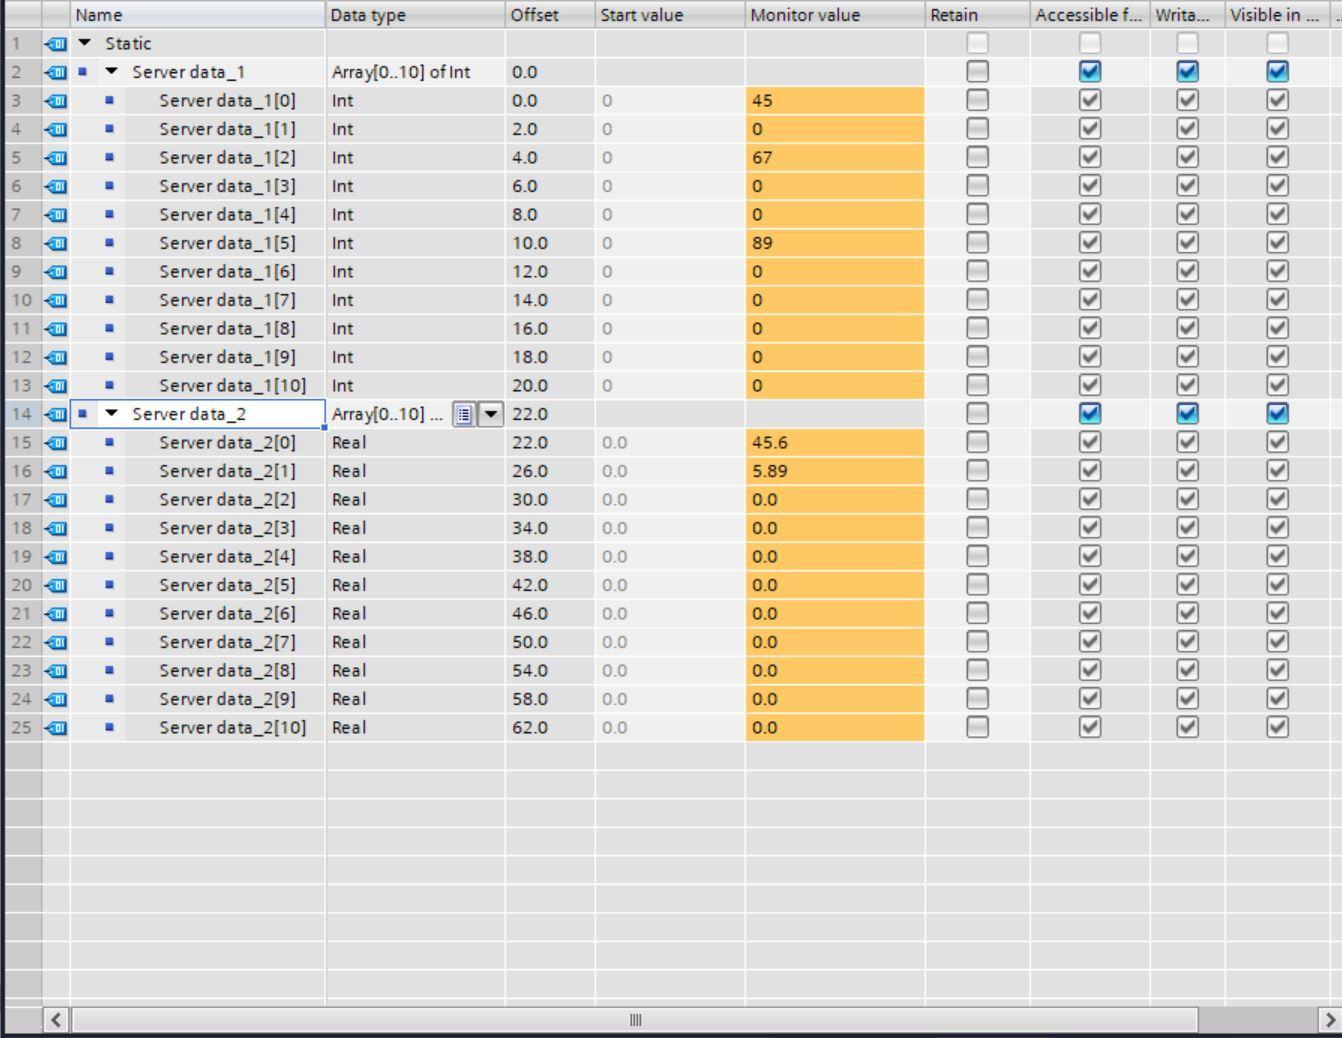Click the tag icon in the Server data_2[0] row

(56, 442)
